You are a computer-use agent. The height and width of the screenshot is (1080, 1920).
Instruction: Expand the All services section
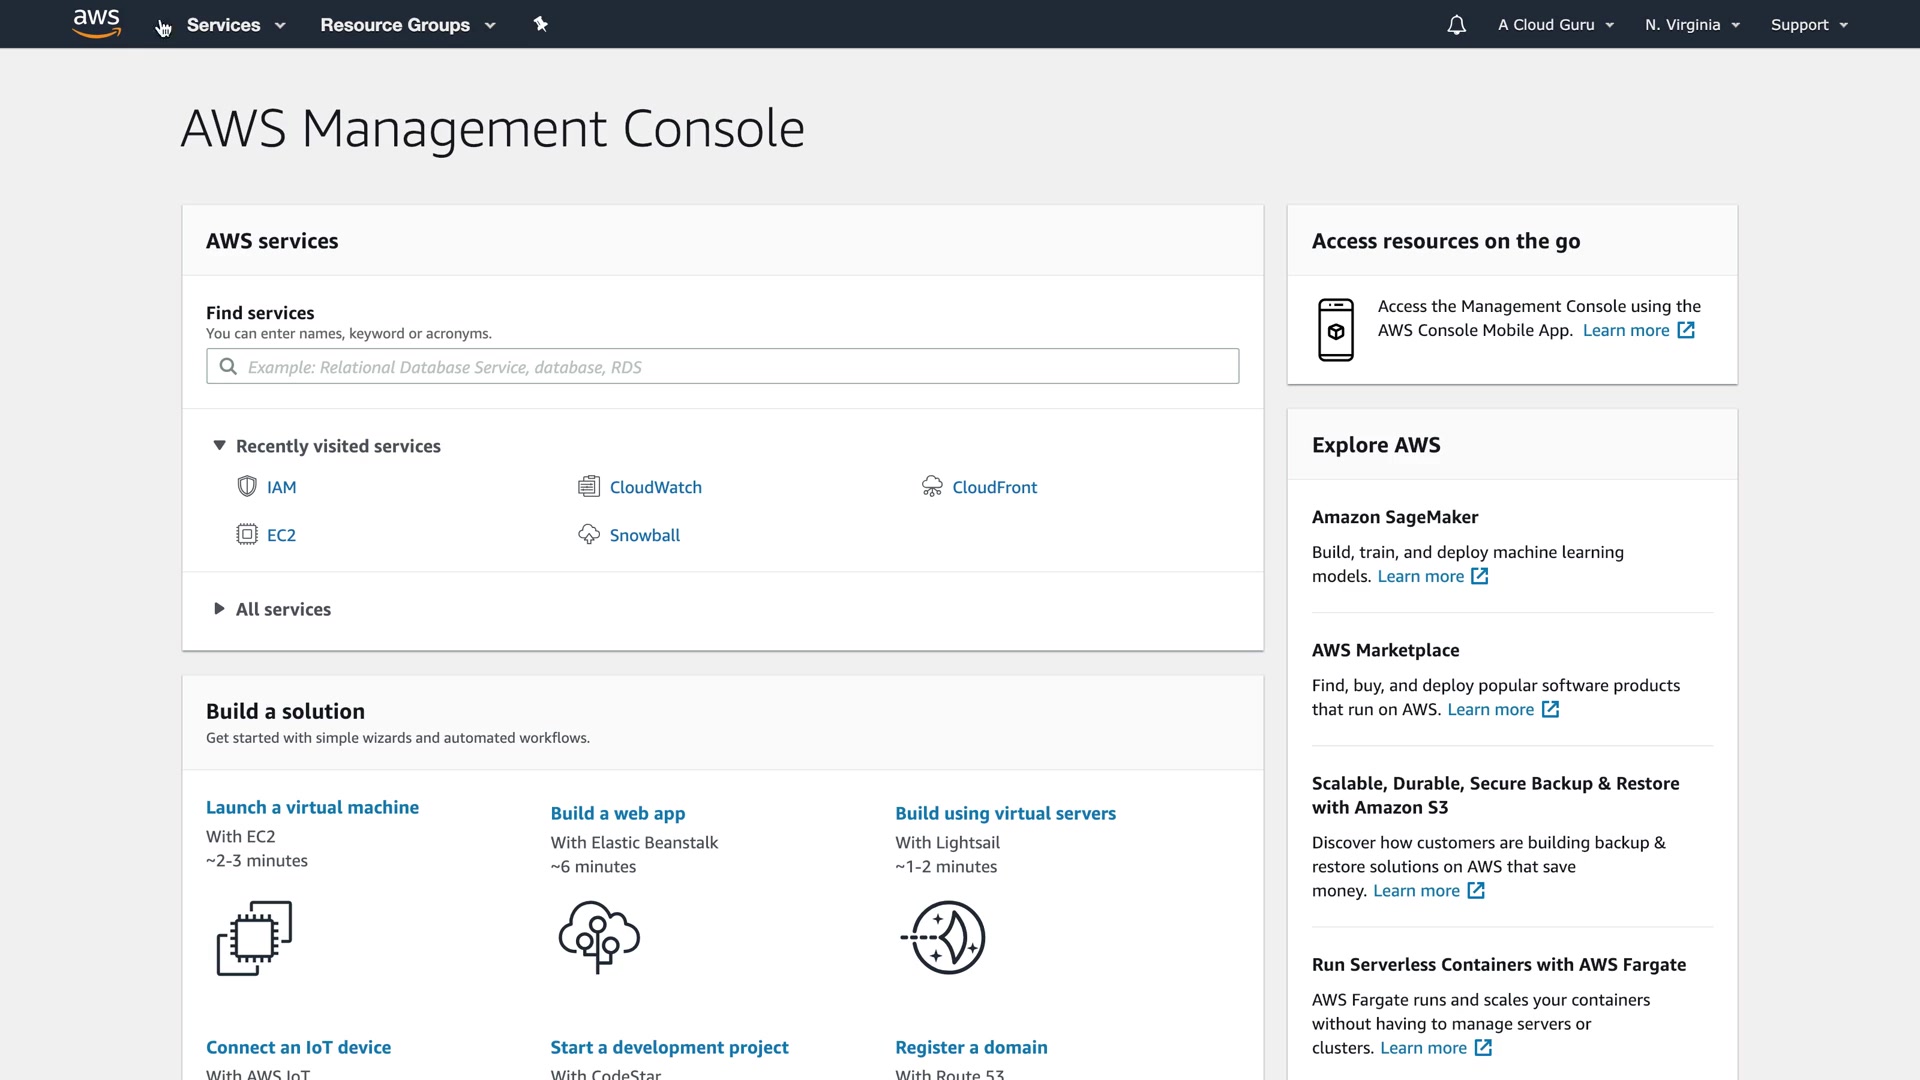pos(219,609)
